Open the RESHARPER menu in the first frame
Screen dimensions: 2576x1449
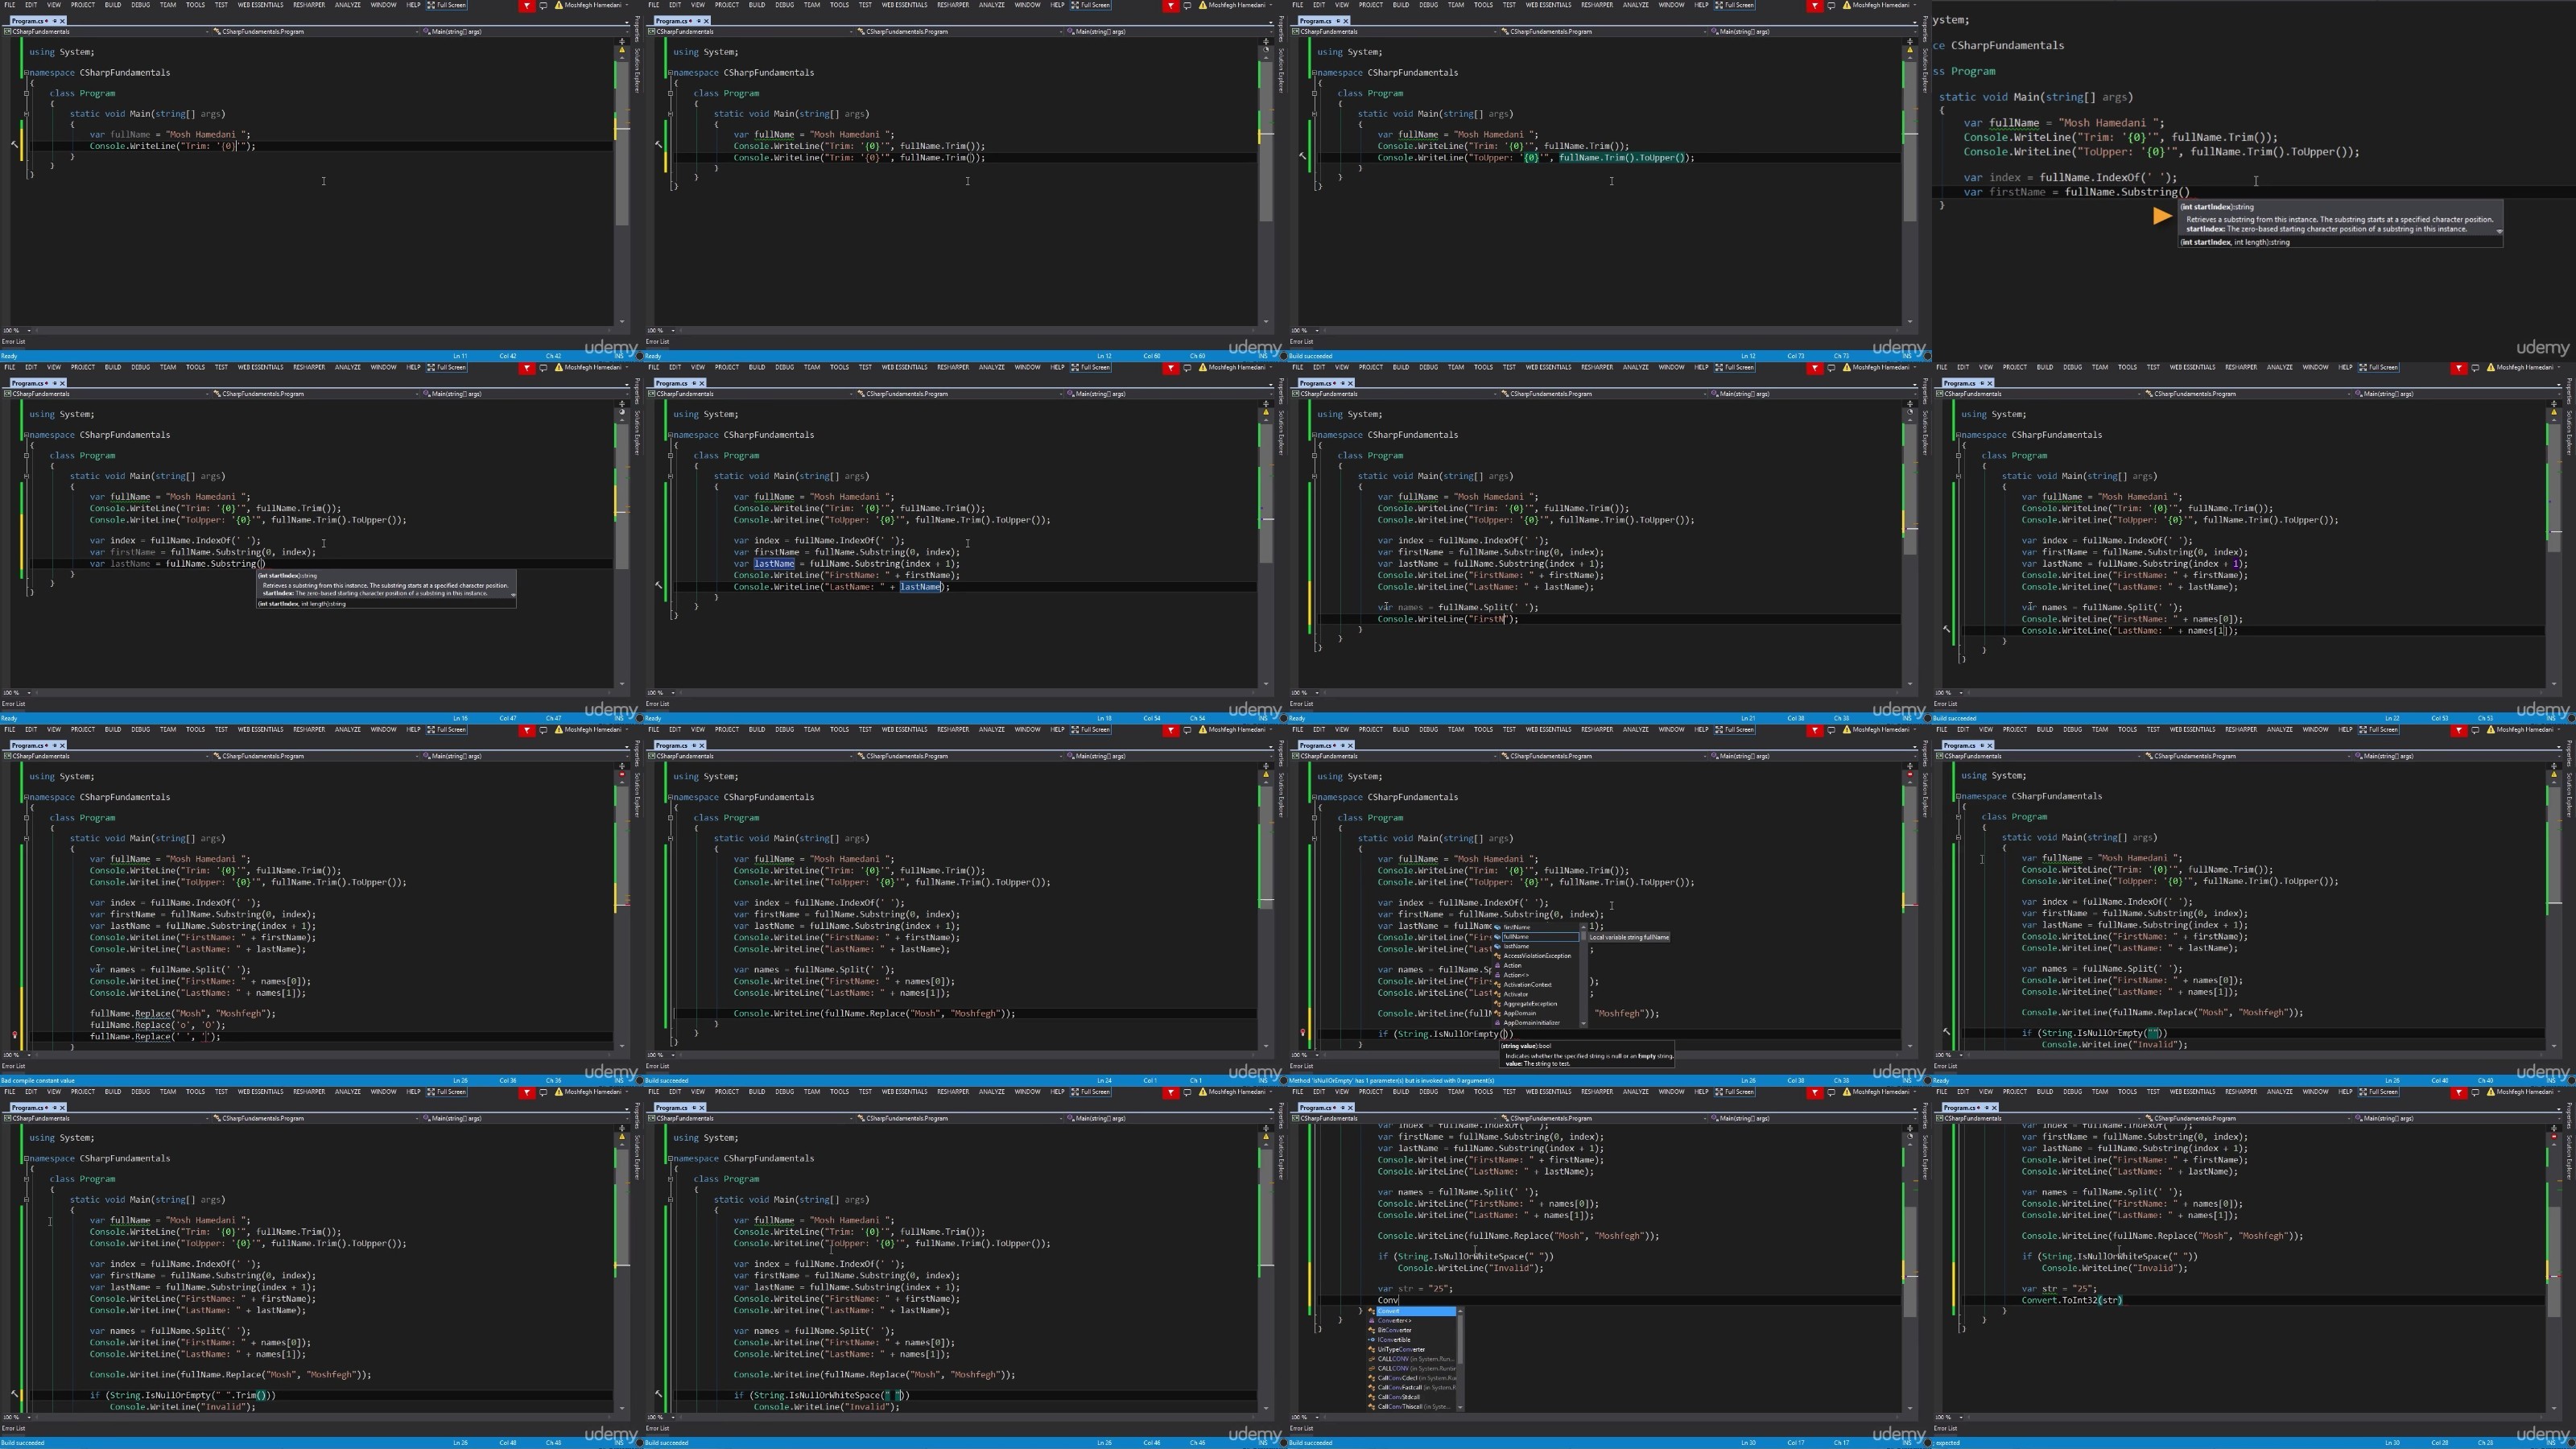(x=308, y=5)
